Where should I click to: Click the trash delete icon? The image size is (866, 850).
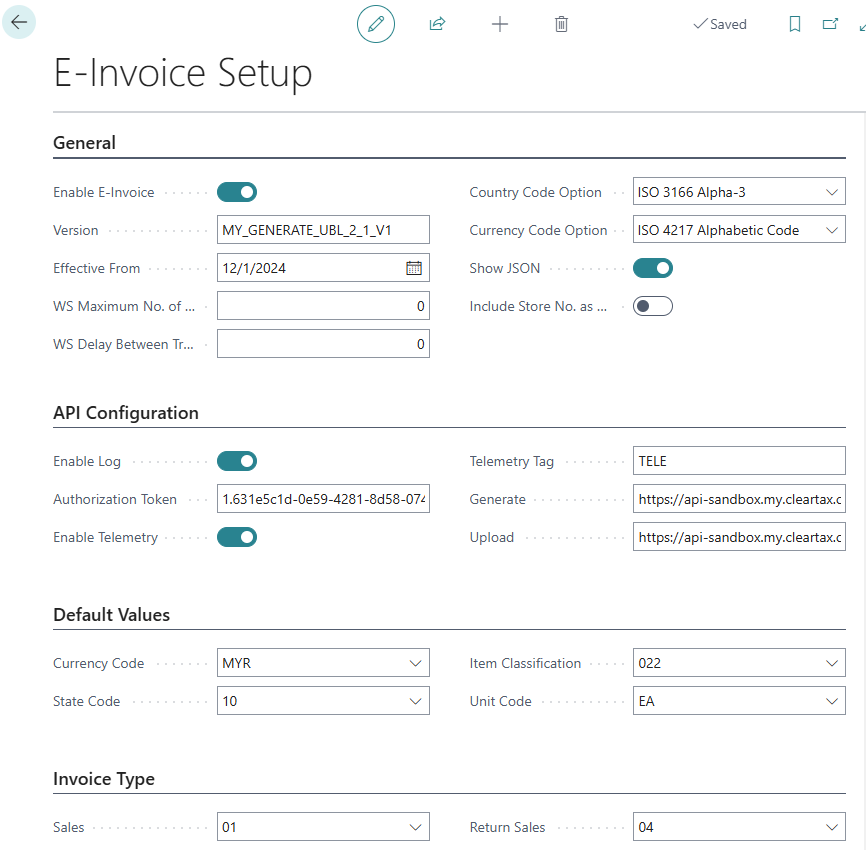point(561,24)
